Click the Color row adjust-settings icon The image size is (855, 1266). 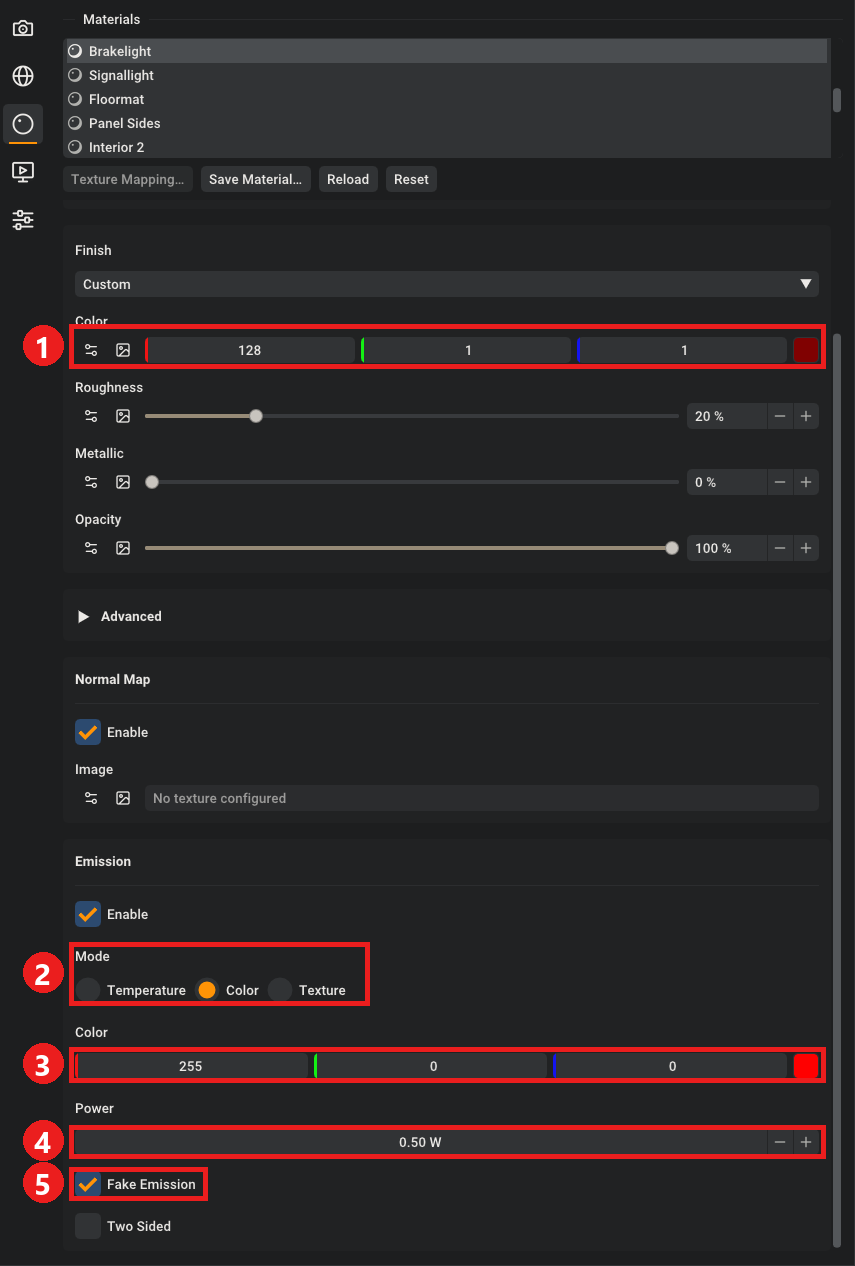coord(91,350)
